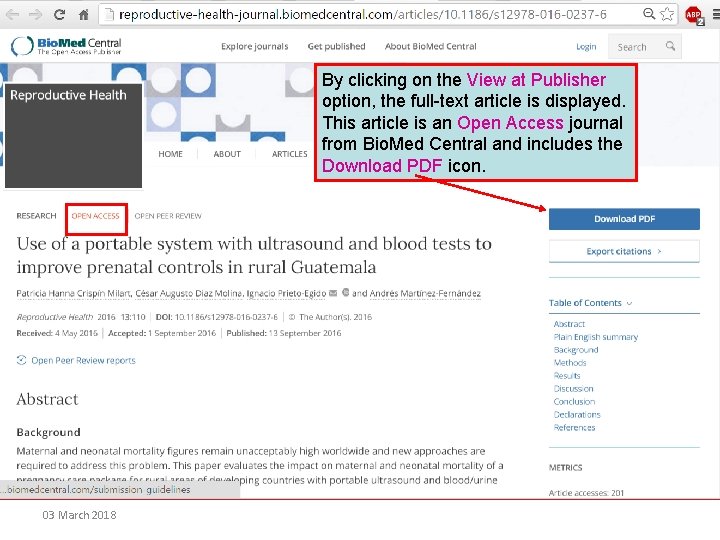The height and width of the screenshot is (540, 720).
Task: Open the browser menu hamburger icon
Action: click(716, 15)
